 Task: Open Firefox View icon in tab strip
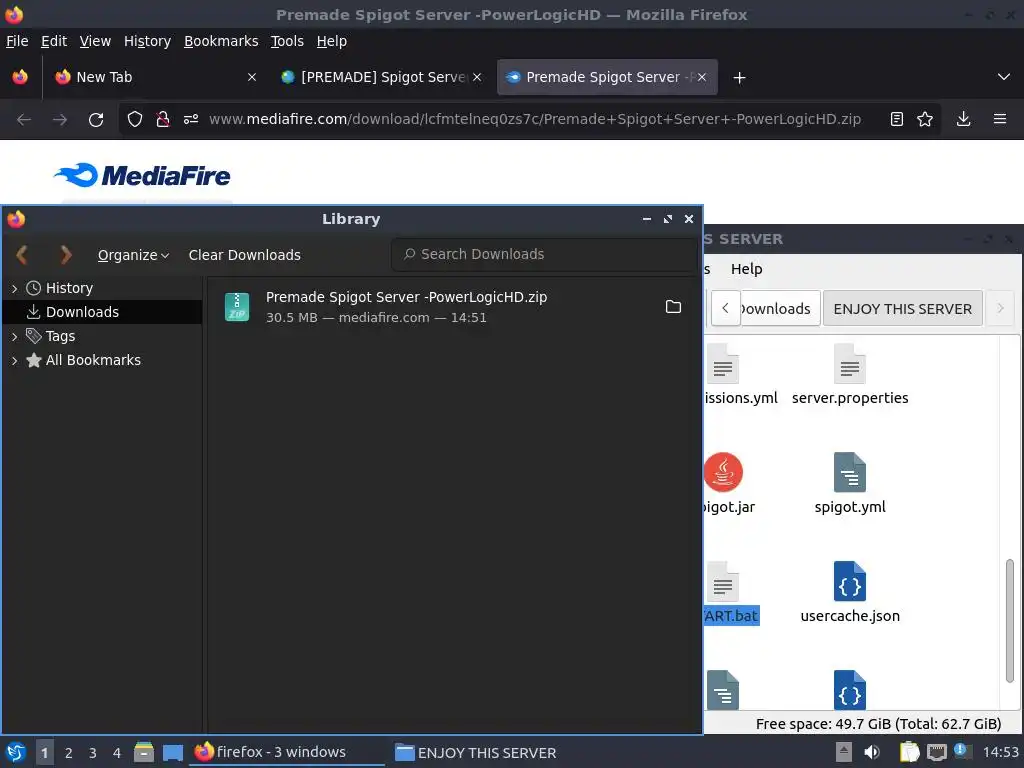click(20, 77)
